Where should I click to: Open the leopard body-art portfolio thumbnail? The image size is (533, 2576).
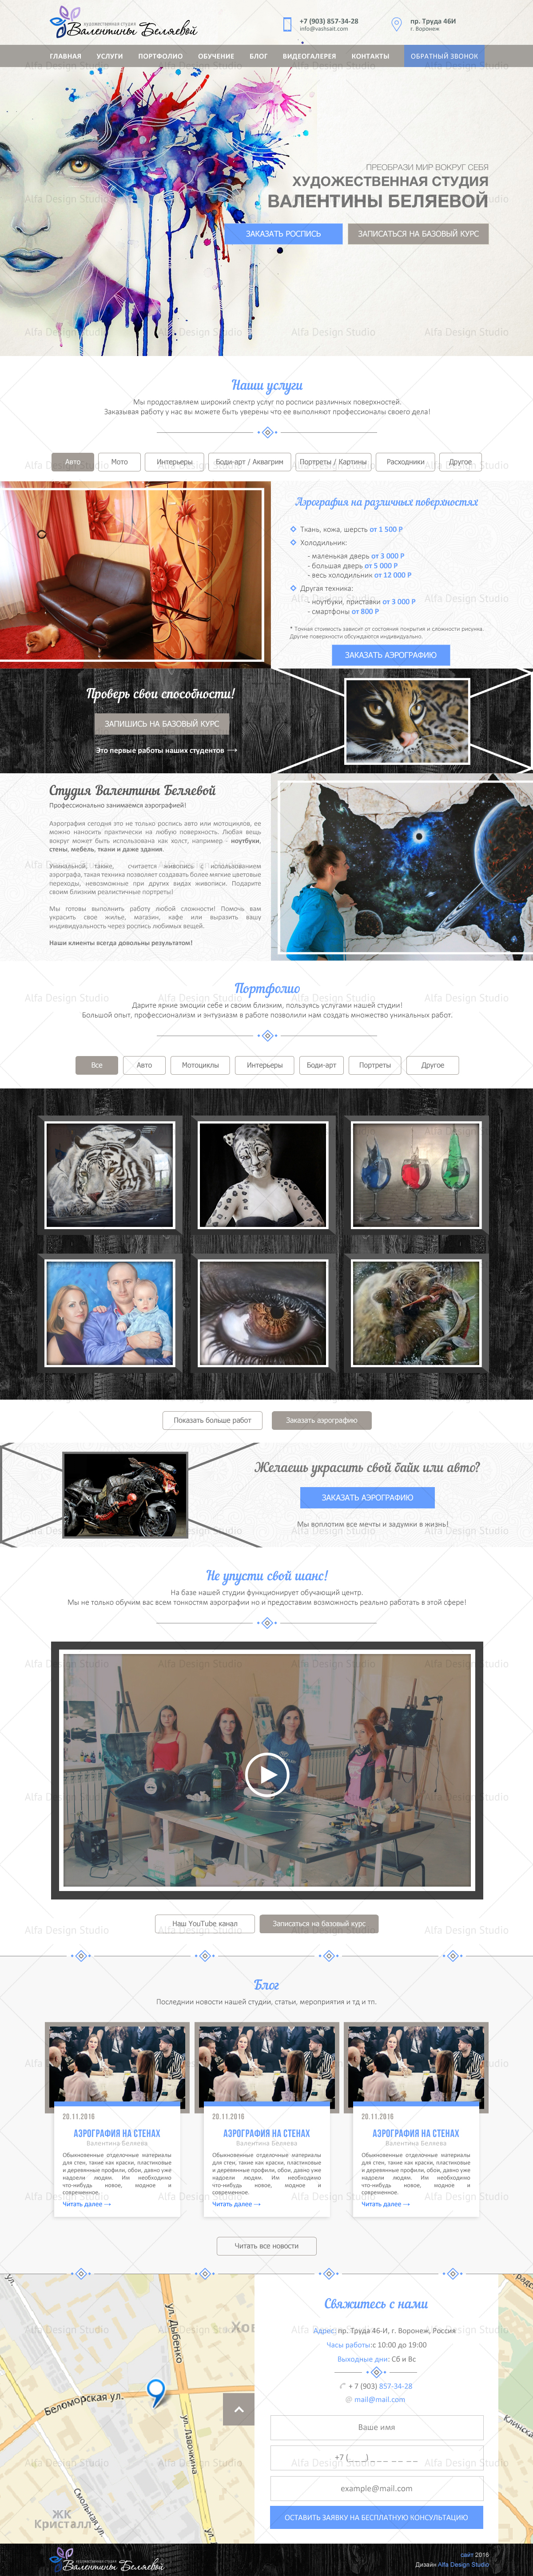[263, 1174]
